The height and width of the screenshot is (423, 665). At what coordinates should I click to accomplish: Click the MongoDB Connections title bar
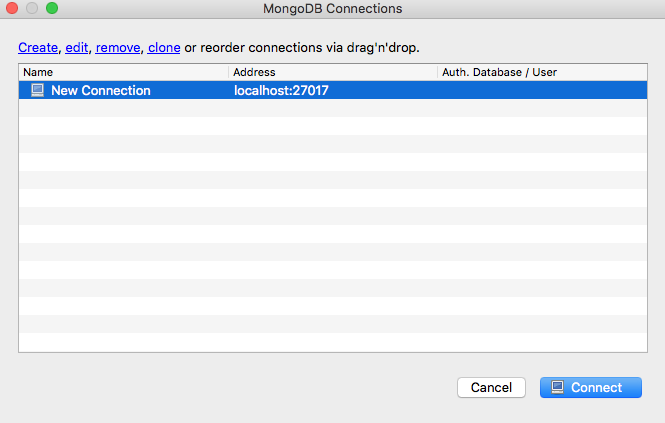point(332,10)
